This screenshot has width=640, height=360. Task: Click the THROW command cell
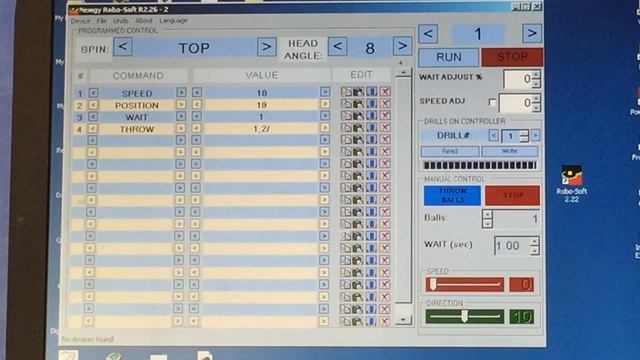[x=137, y=129]
